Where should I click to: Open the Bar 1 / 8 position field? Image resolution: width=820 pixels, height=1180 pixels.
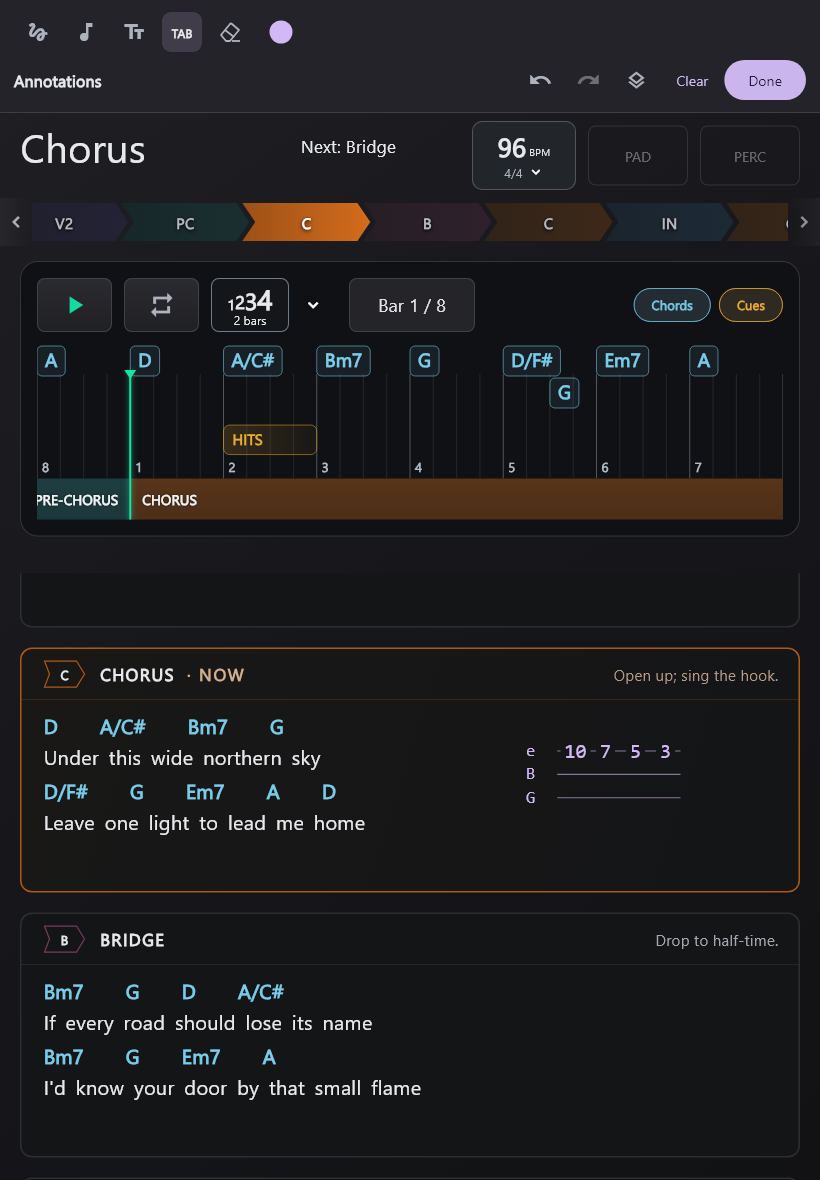tap(412, 305)
